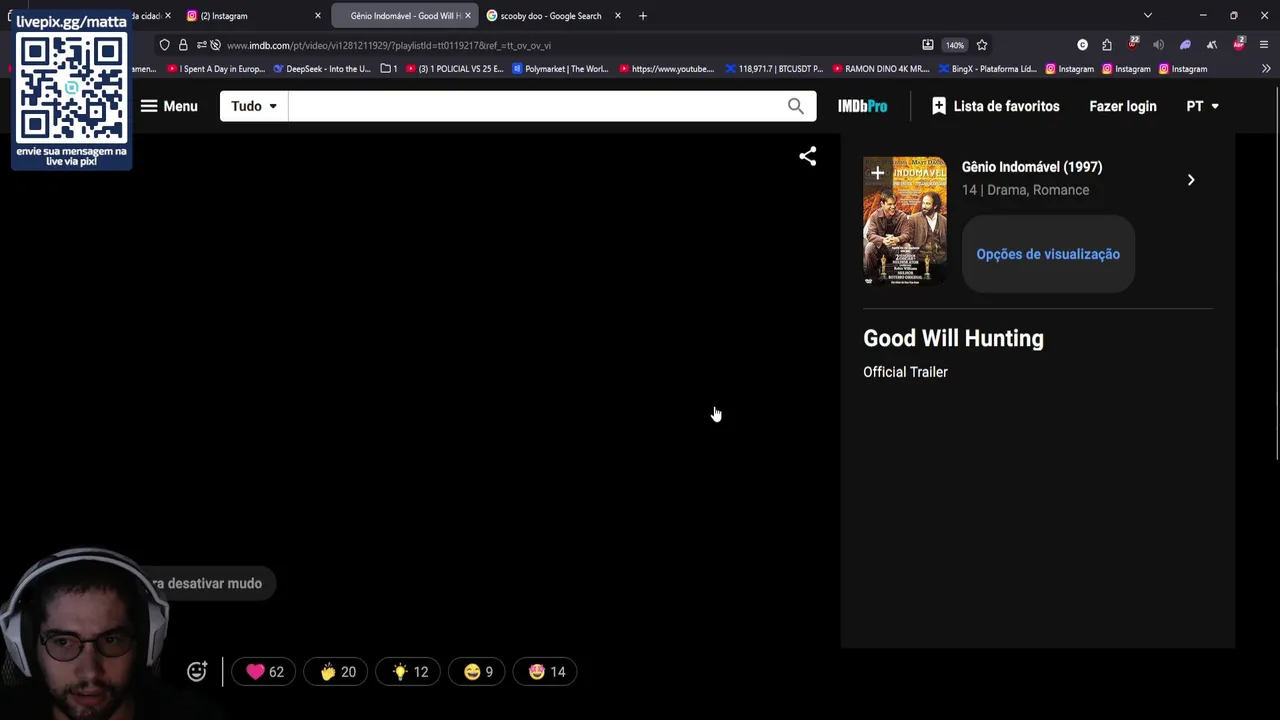
Task: React with the light bulb (12)
Action: [x=409, y=672]
